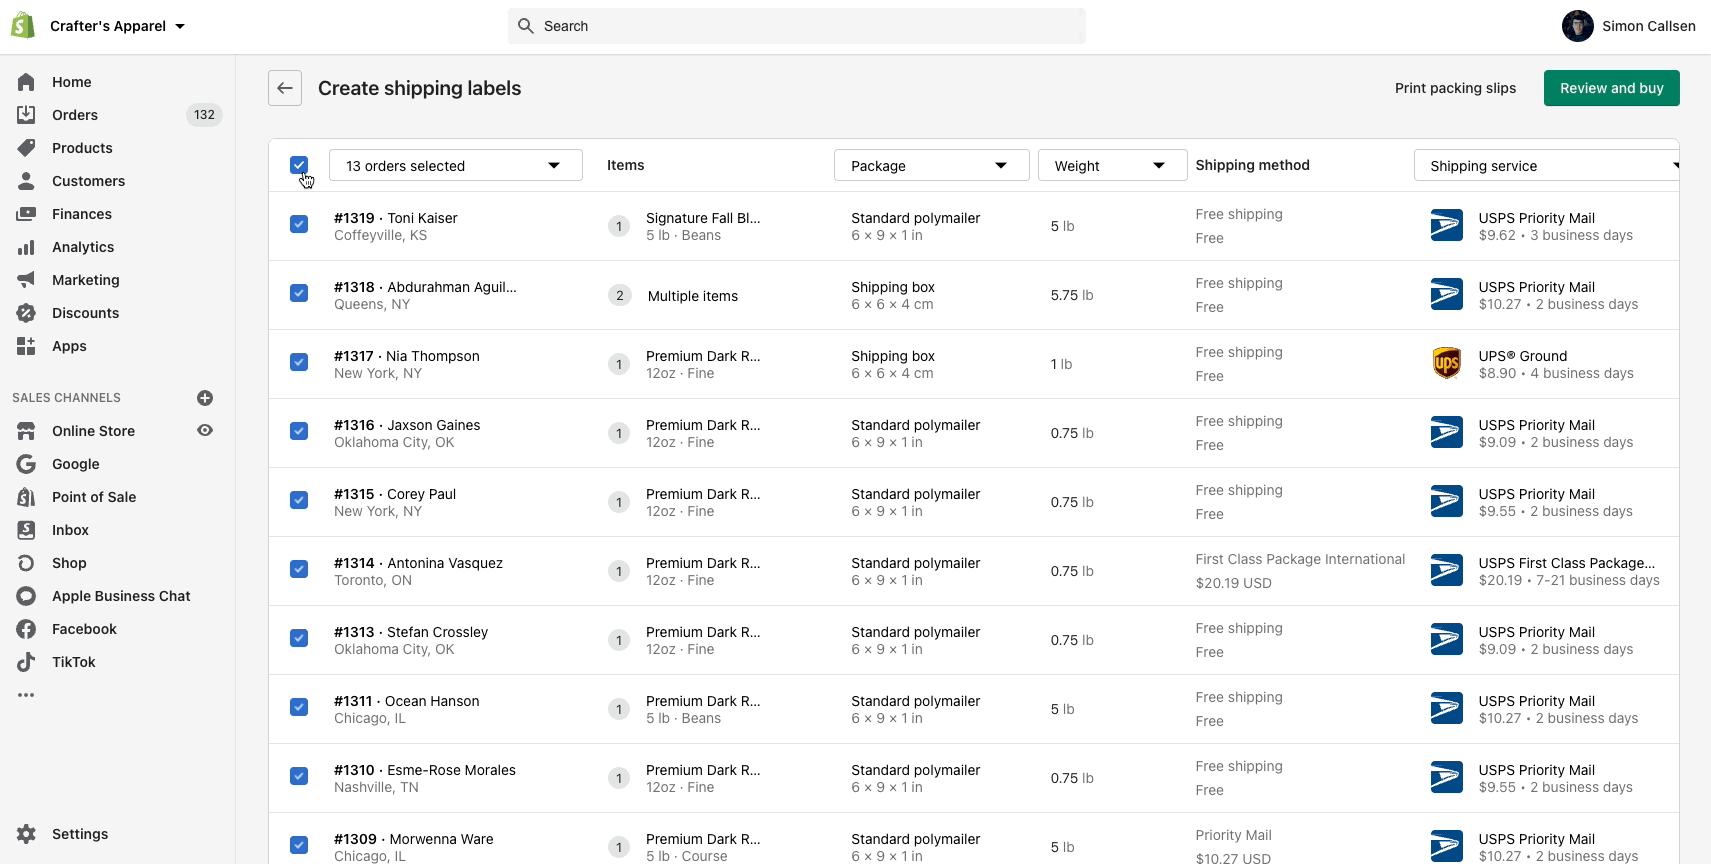Open the TikTok sales channel
1711x864 pixels.
(73, 662)
